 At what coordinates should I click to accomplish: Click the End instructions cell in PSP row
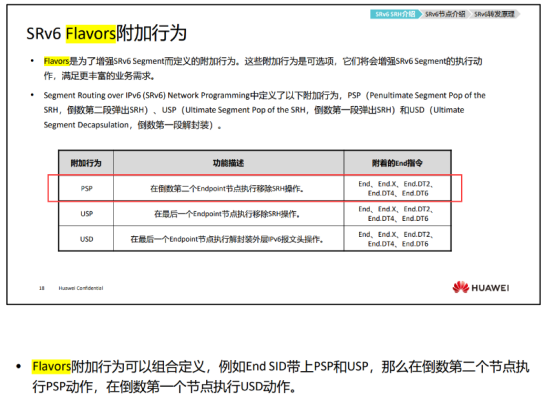pyautogui.click(x=397, y=188)
